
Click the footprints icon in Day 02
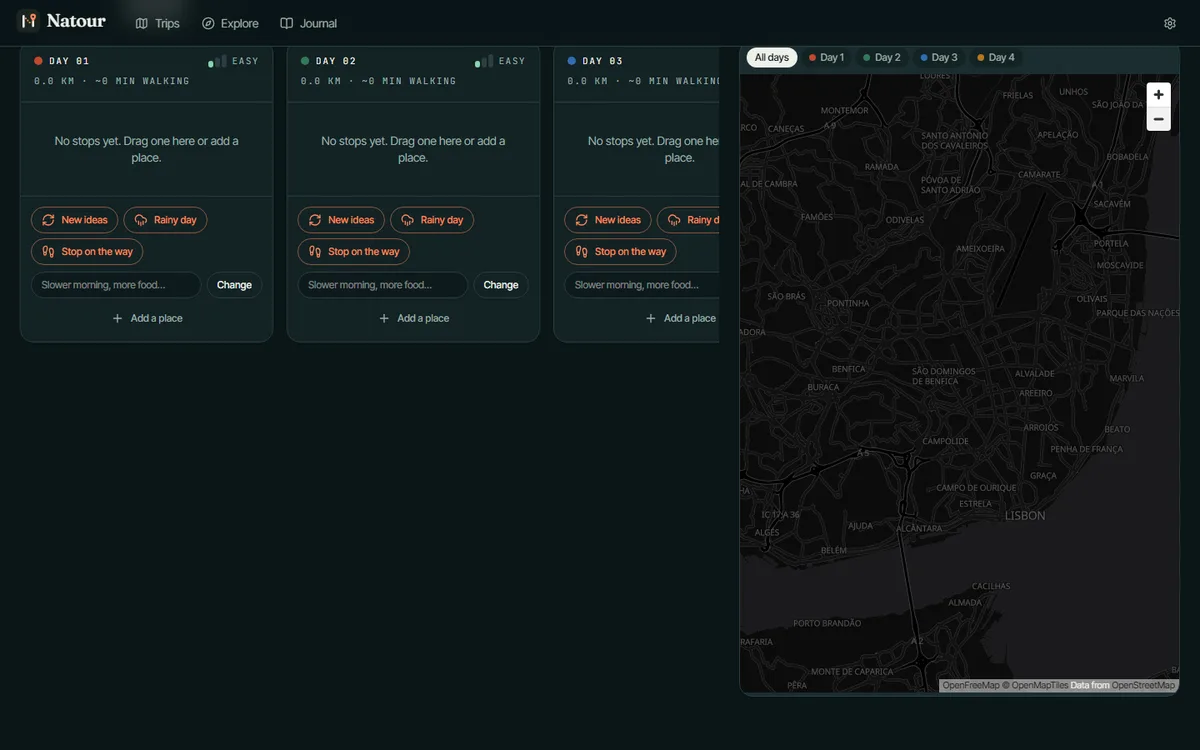pyautogui.click(x=315, y=252)
